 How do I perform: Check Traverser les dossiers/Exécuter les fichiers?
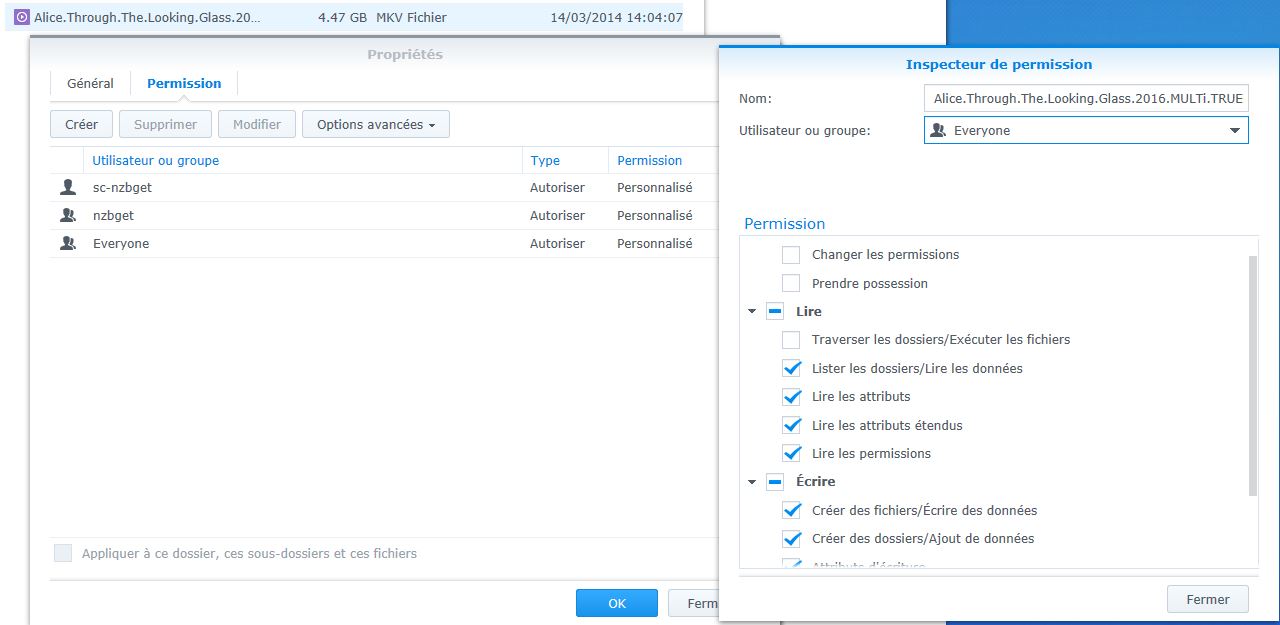tap(791, 339)
